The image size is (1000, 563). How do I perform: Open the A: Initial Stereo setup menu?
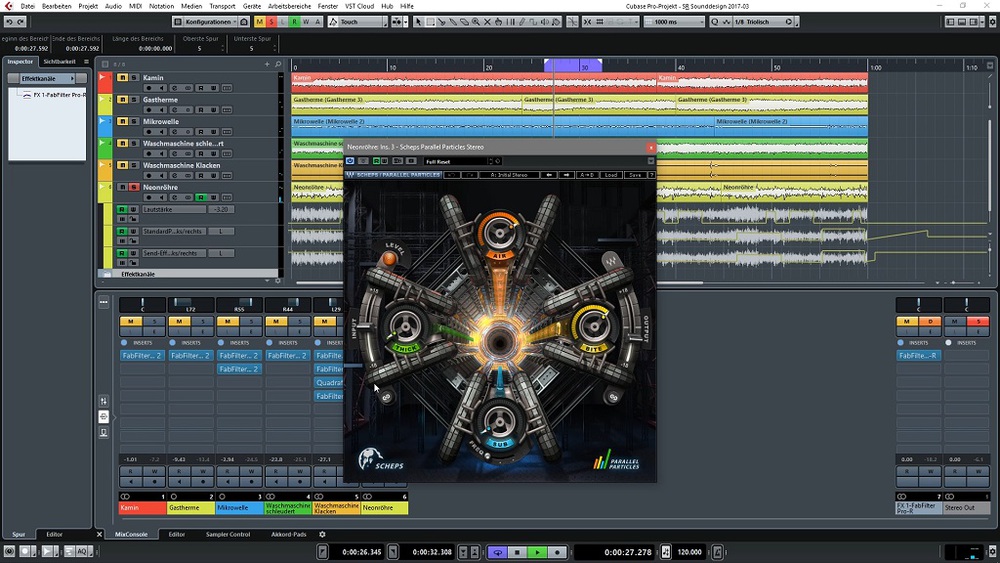(x=509, y=175)
